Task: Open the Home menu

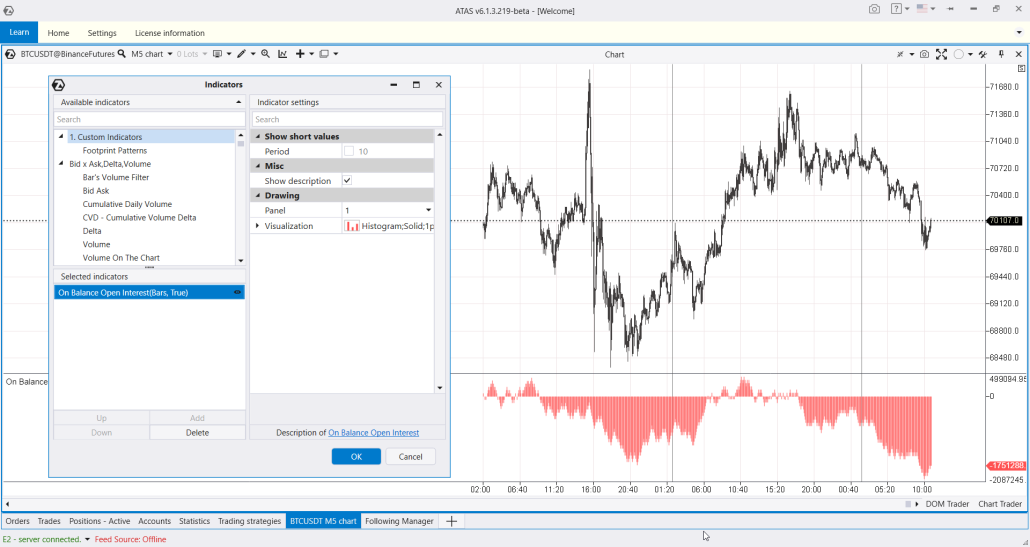Action: click(x=58, y=33)
